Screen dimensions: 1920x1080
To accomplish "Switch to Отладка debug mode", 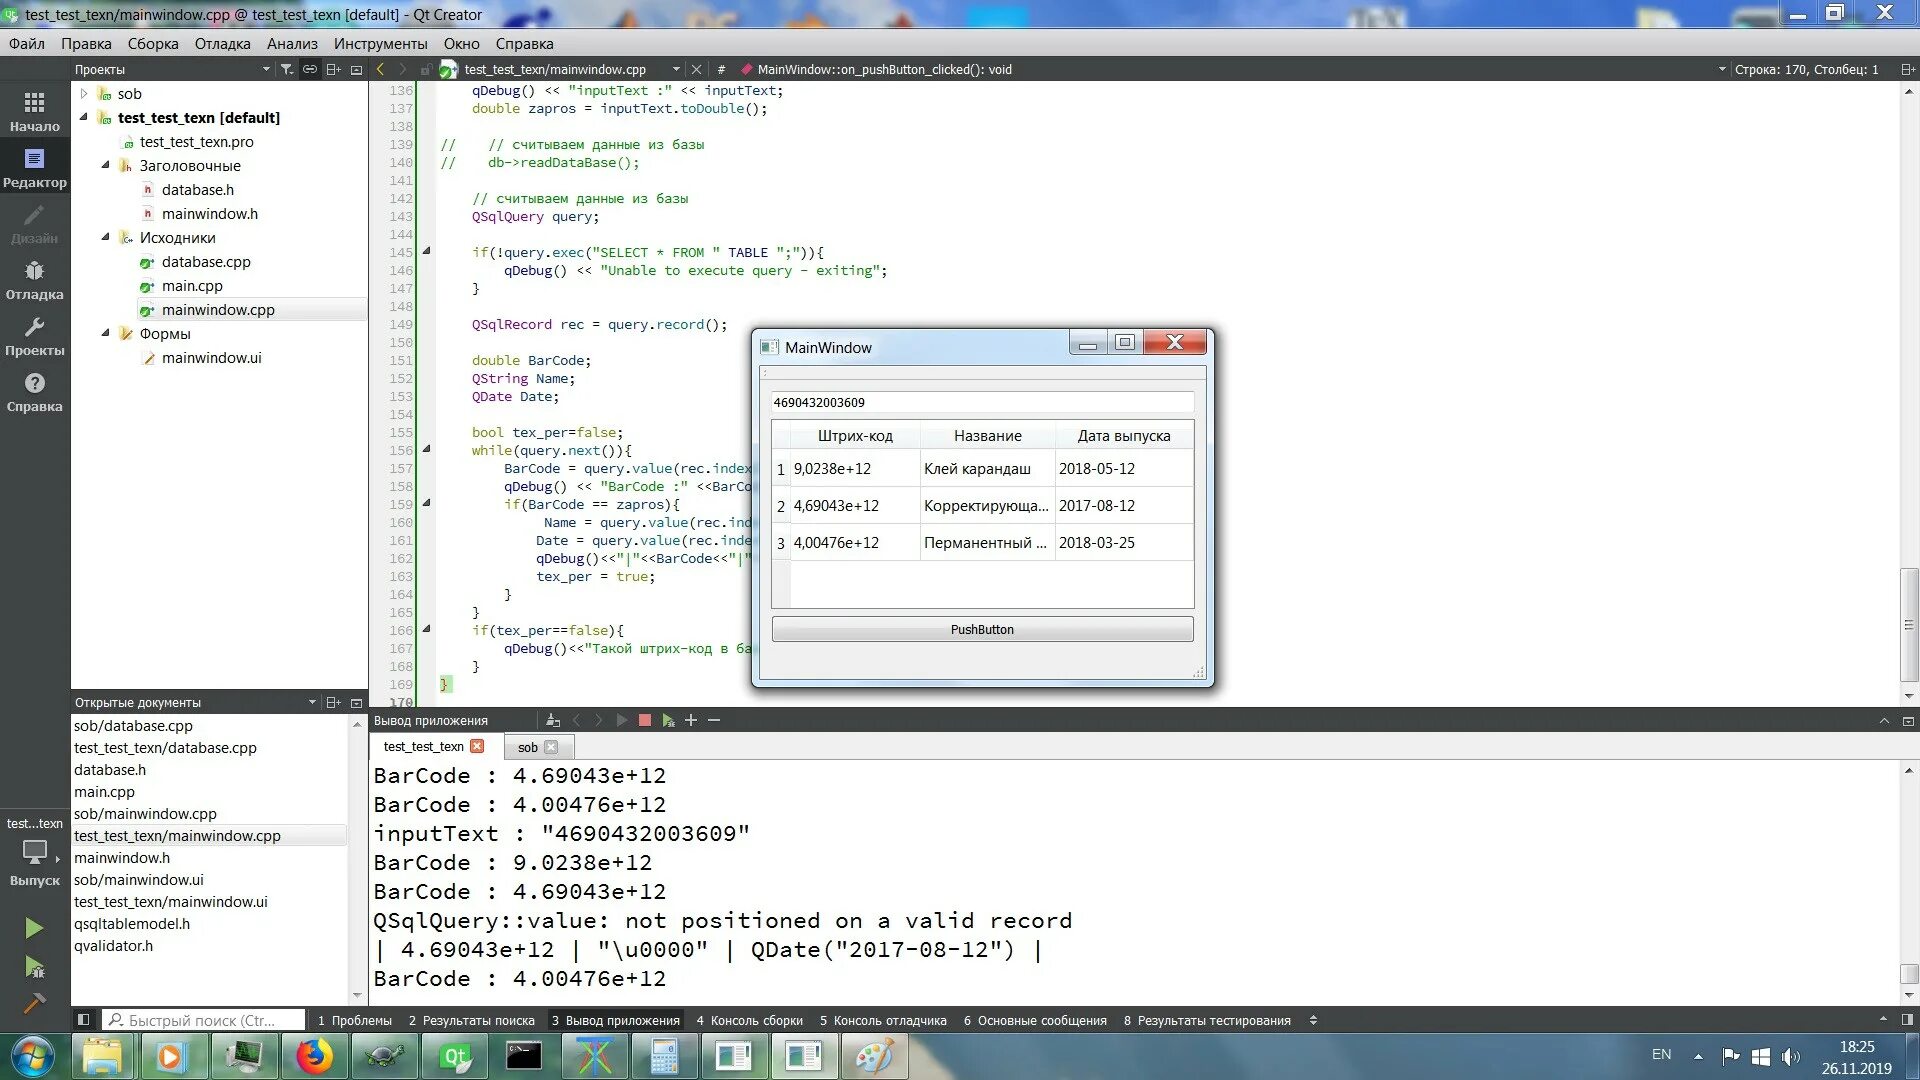I will [34, 280].
